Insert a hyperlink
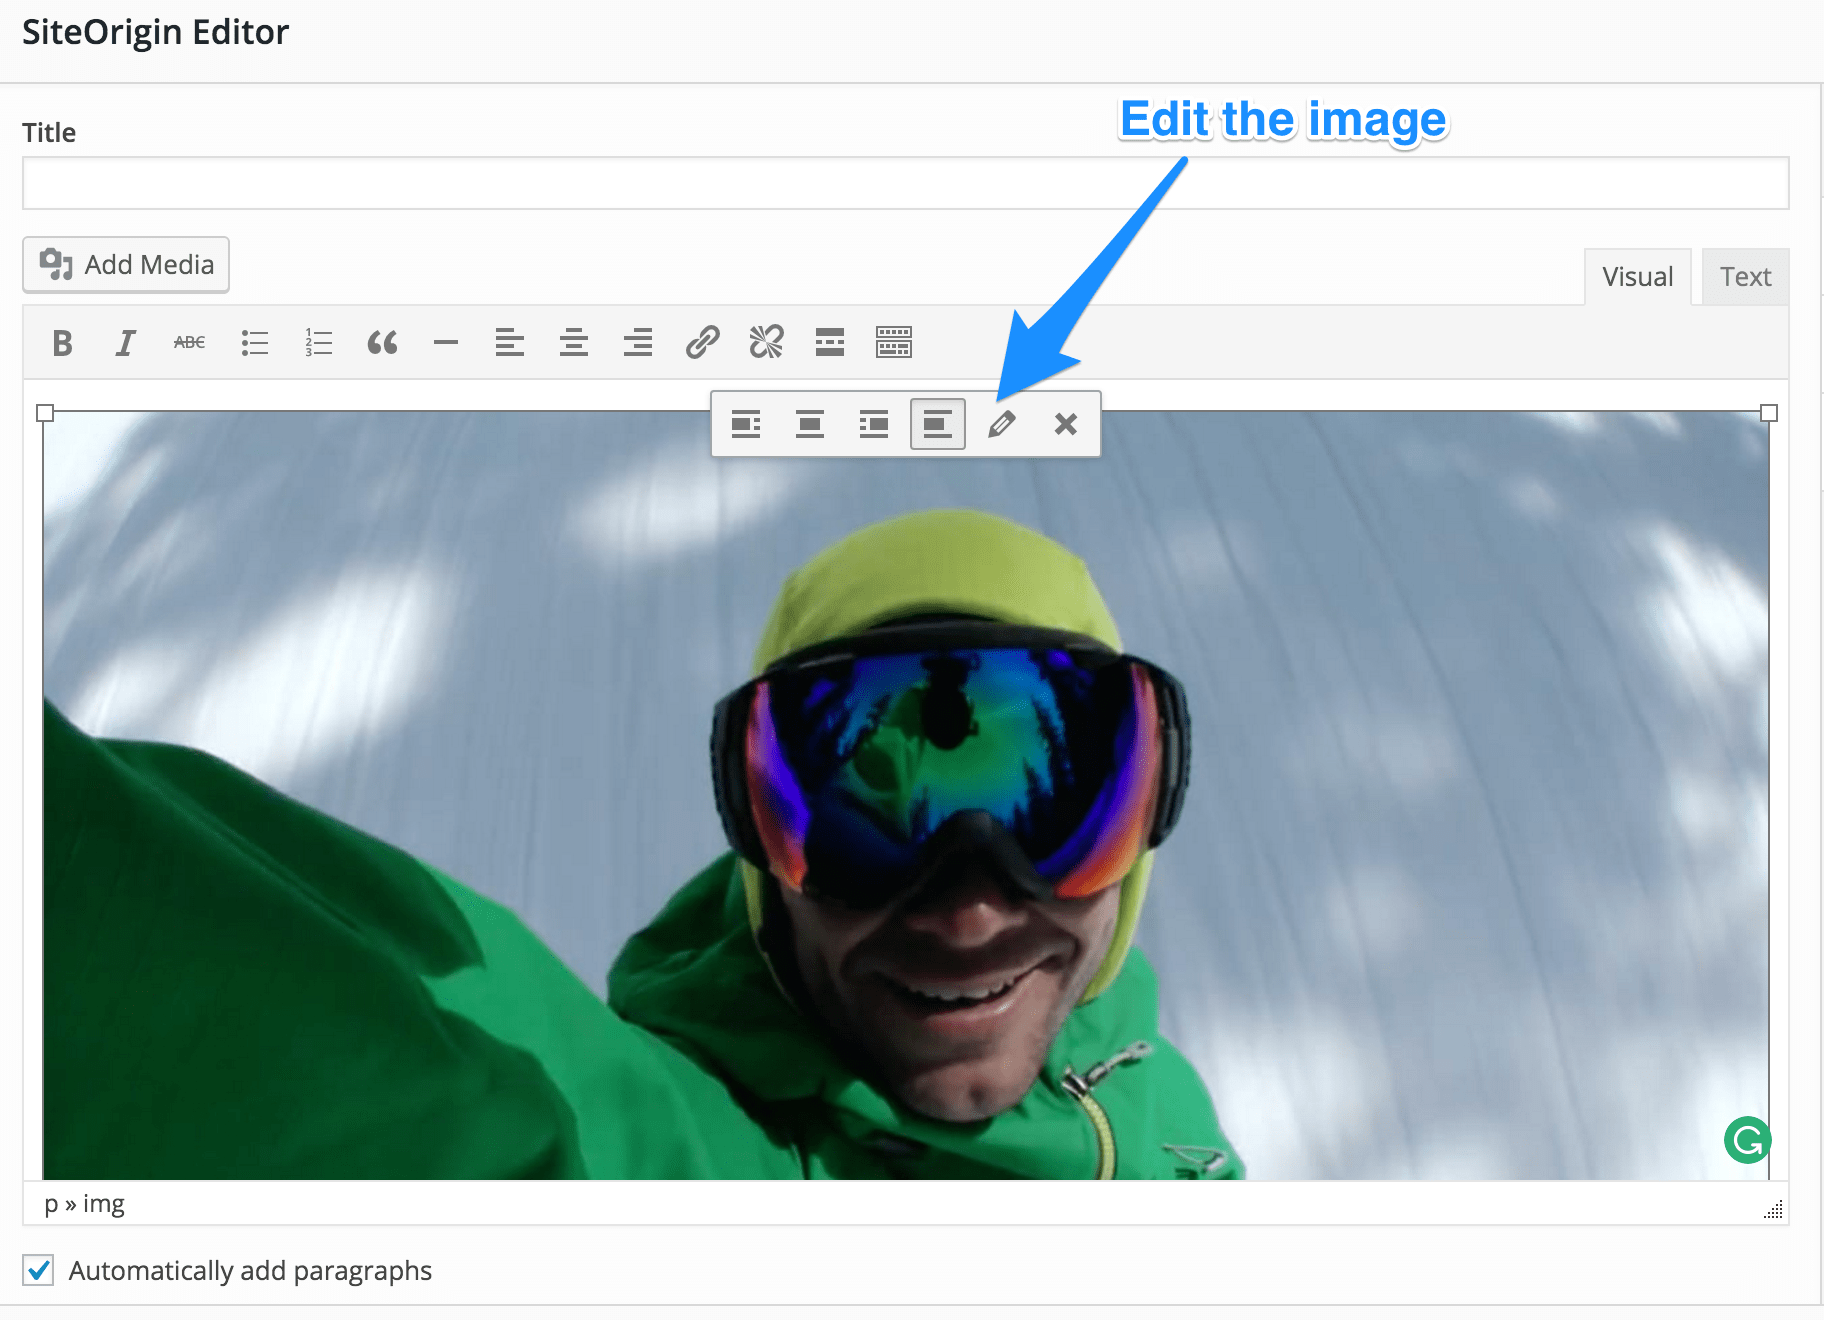The height and width of the screenshot is (1320, 1824). pos(703,342)
